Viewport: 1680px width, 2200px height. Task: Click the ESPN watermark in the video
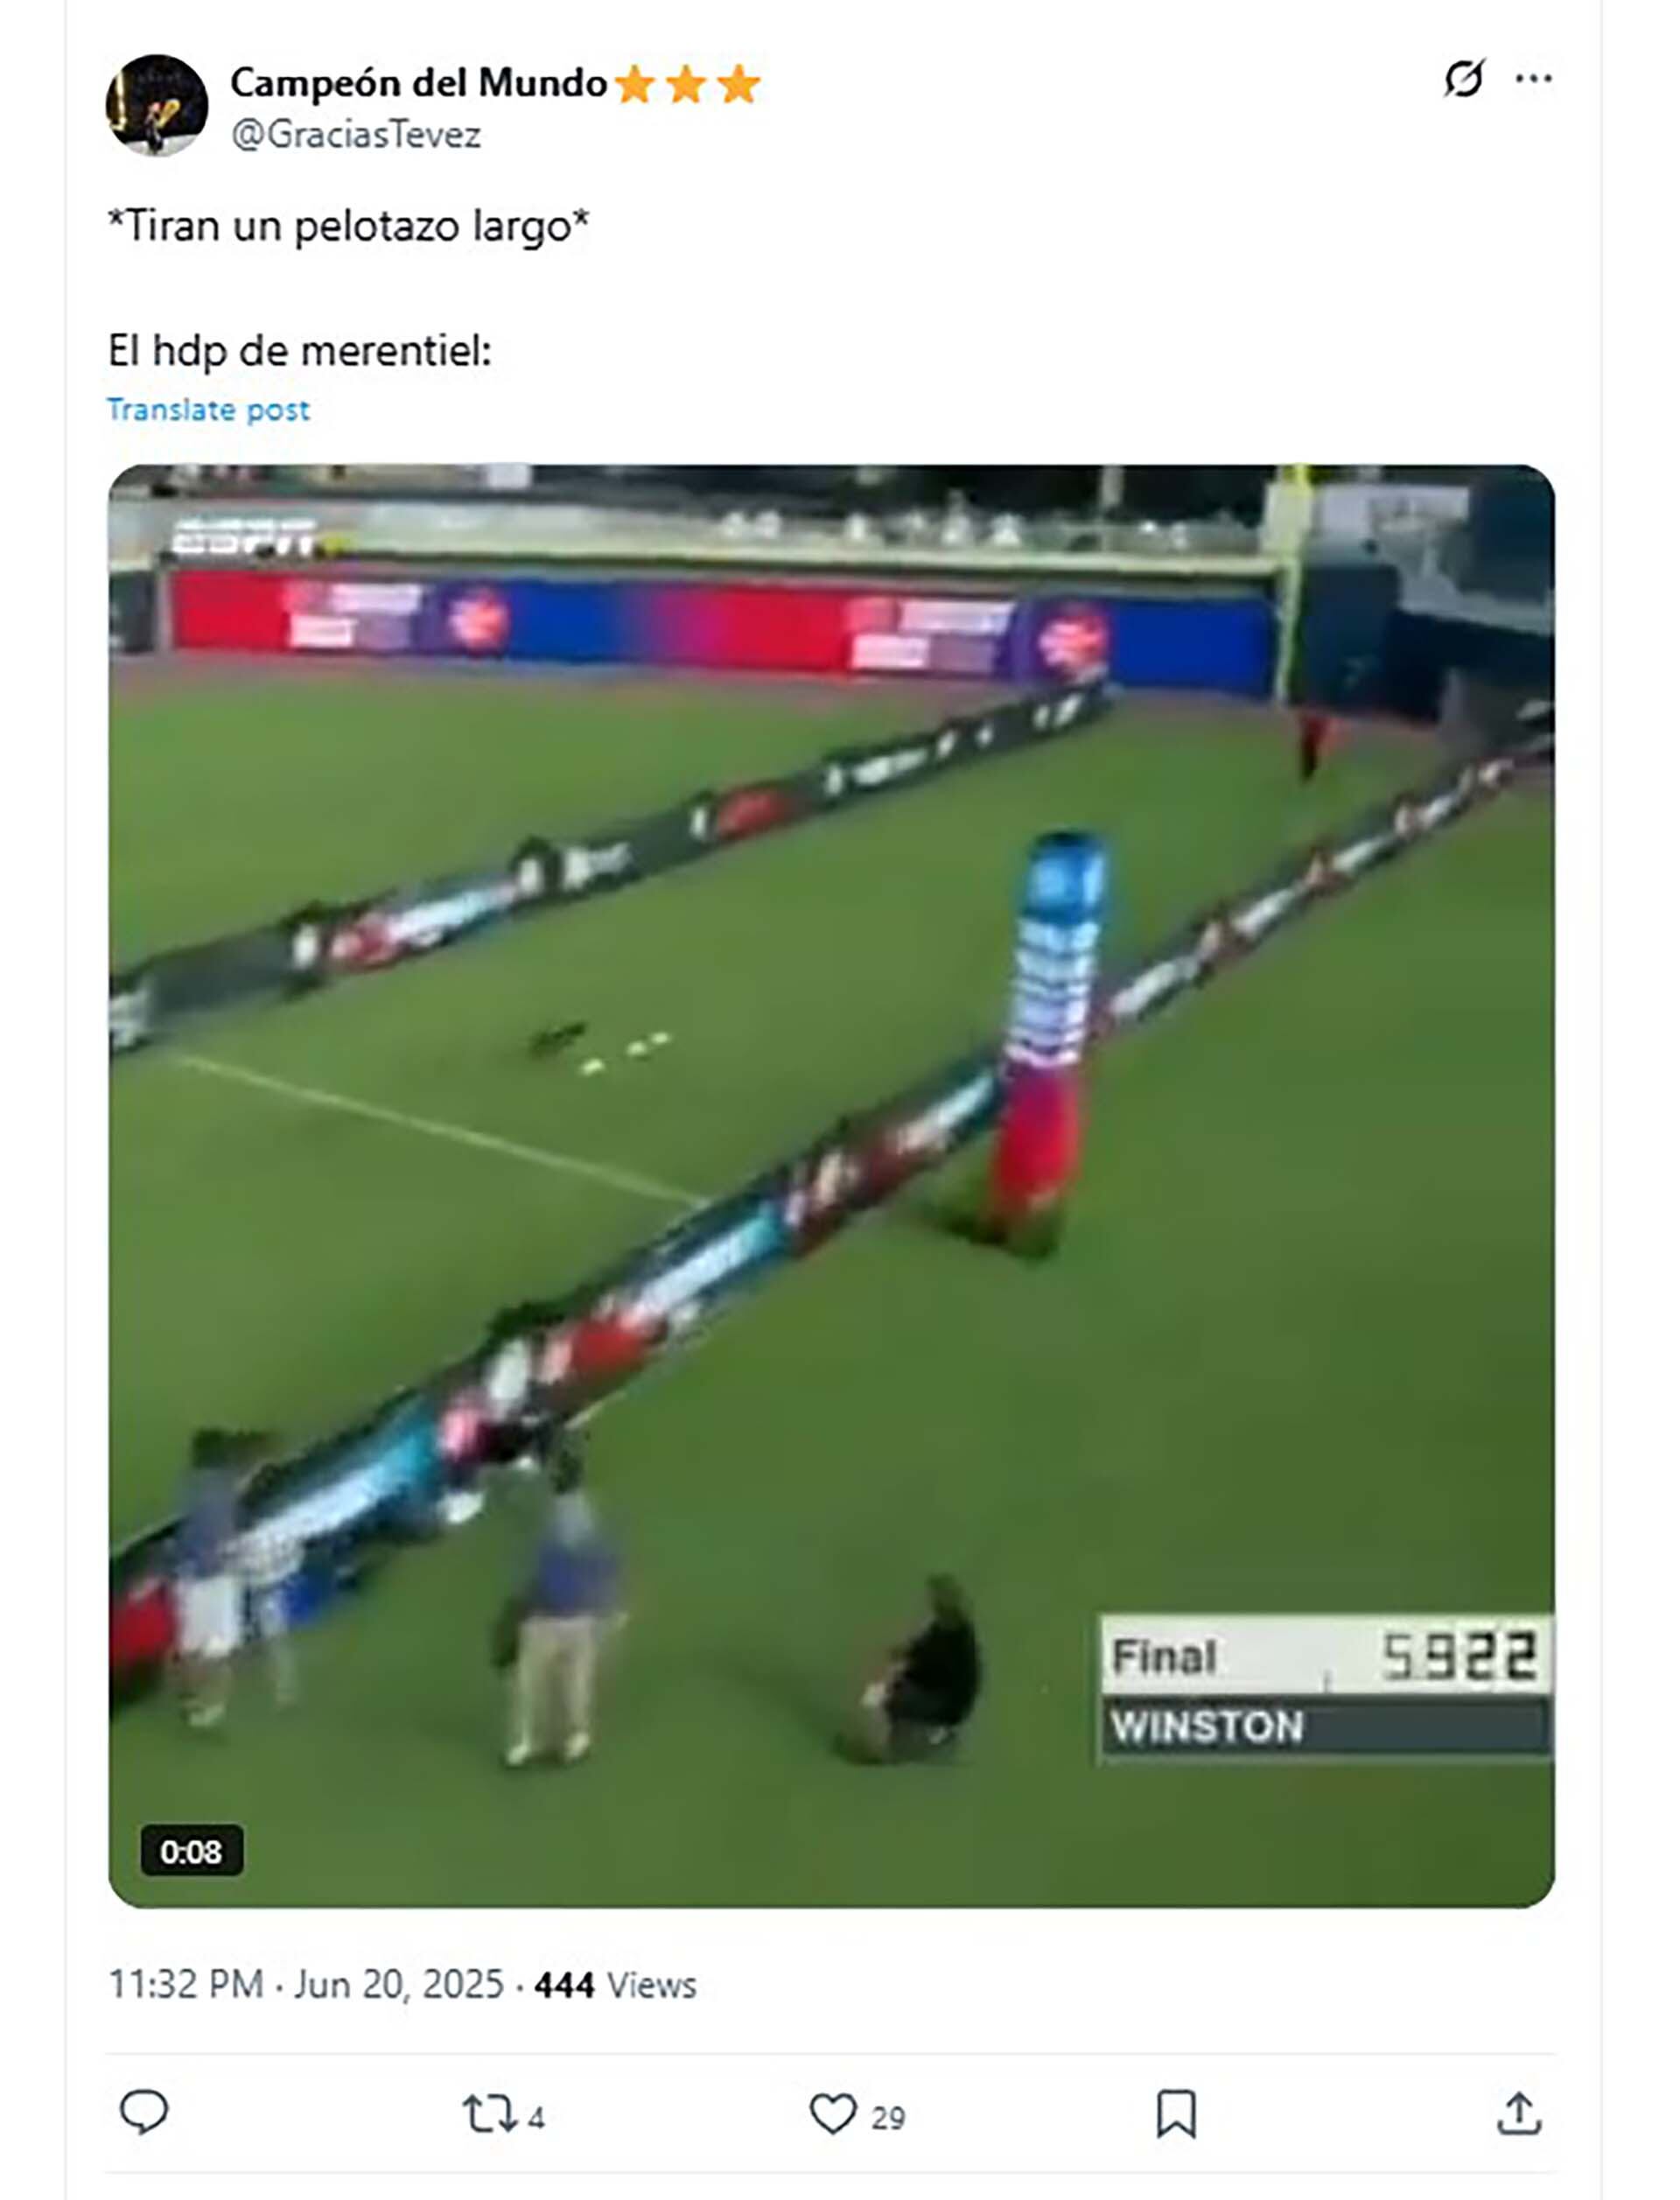click(245, 538)
